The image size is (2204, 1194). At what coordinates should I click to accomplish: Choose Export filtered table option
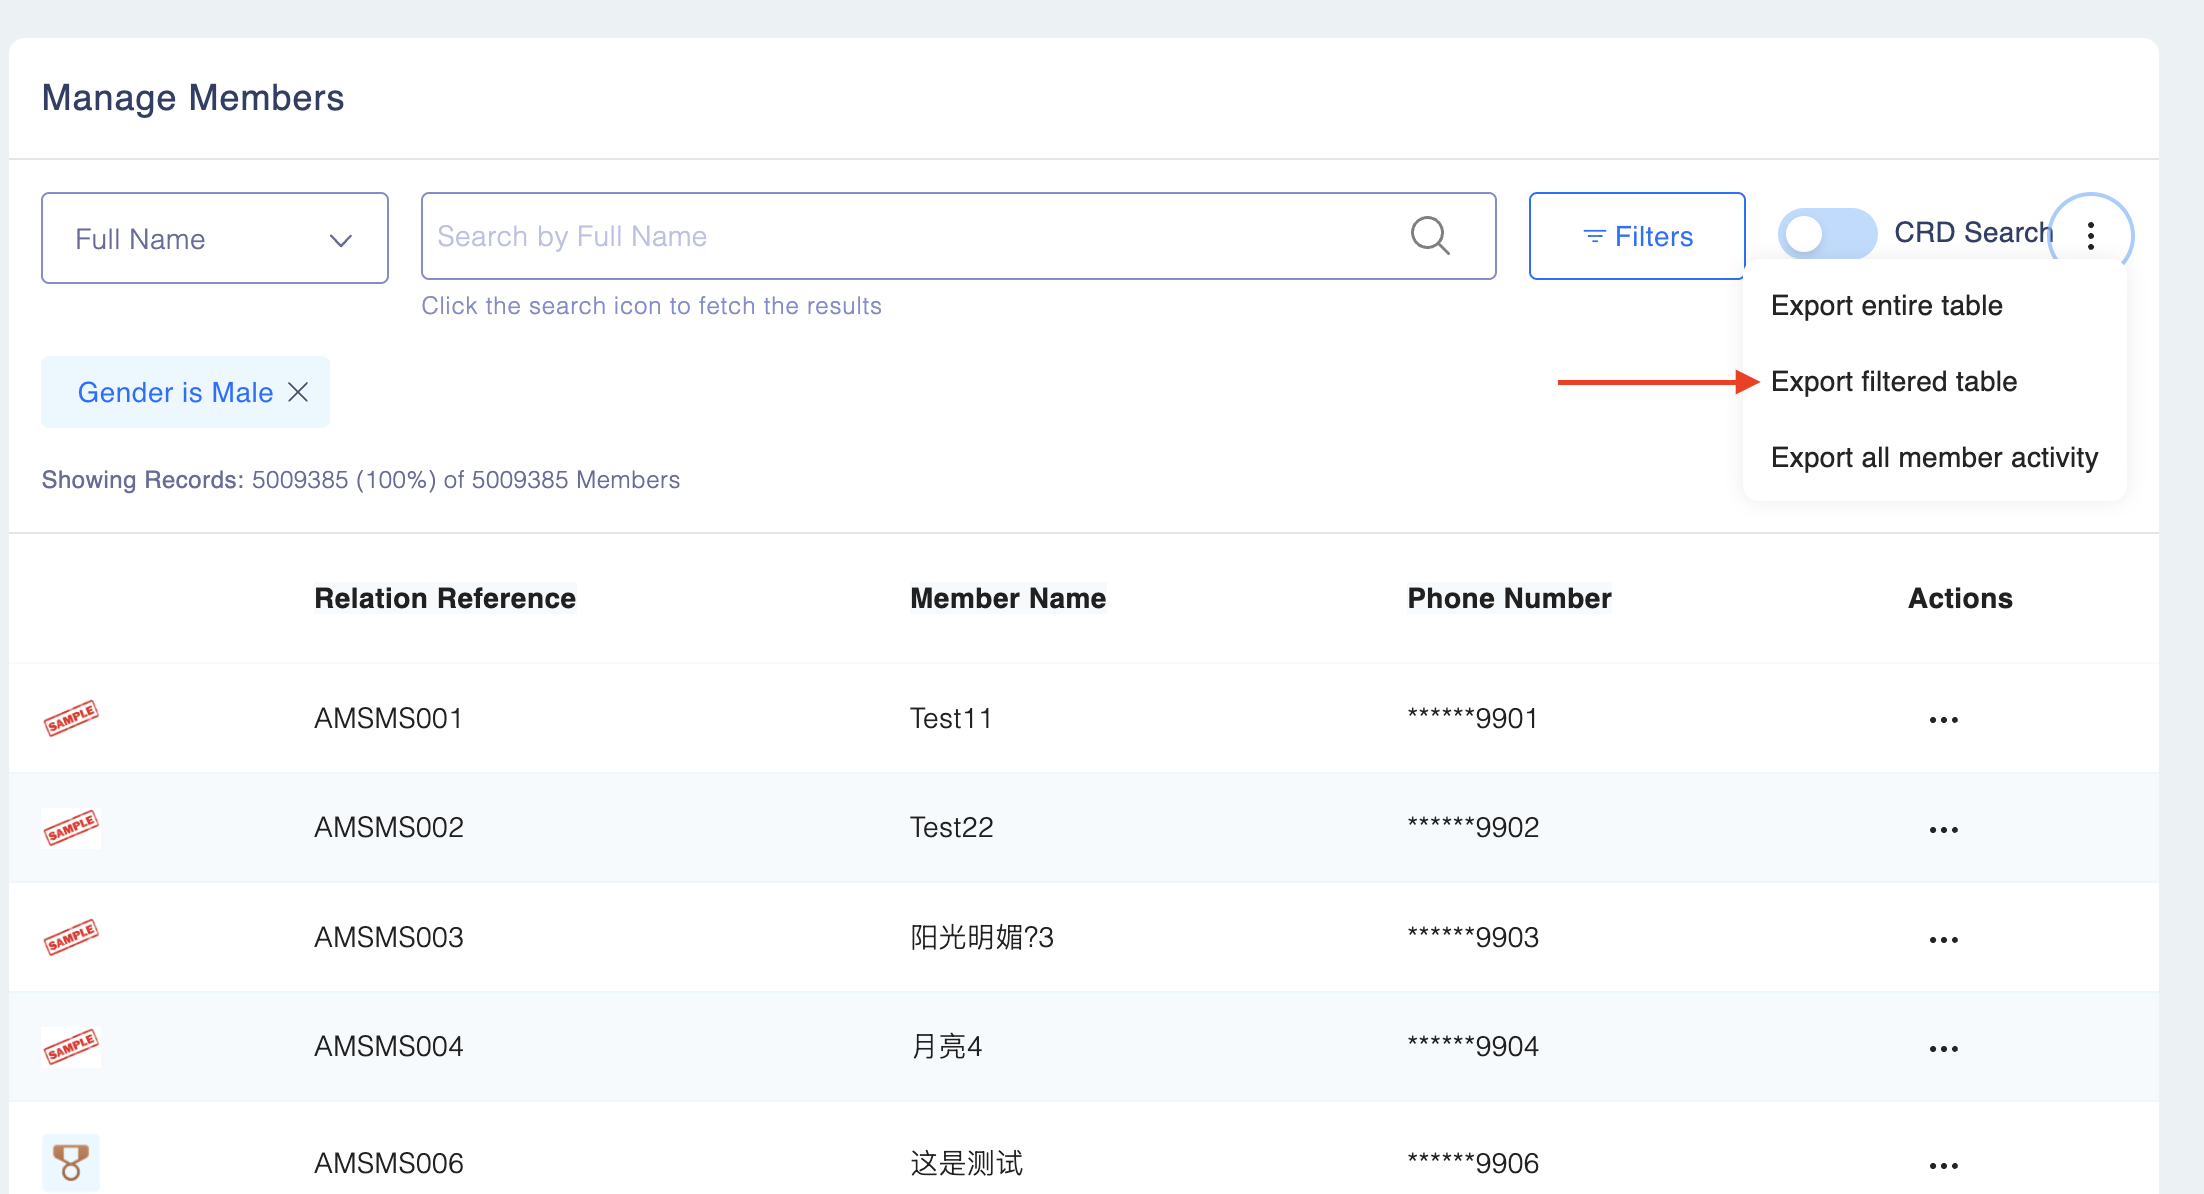click(x=1893, y=382)
